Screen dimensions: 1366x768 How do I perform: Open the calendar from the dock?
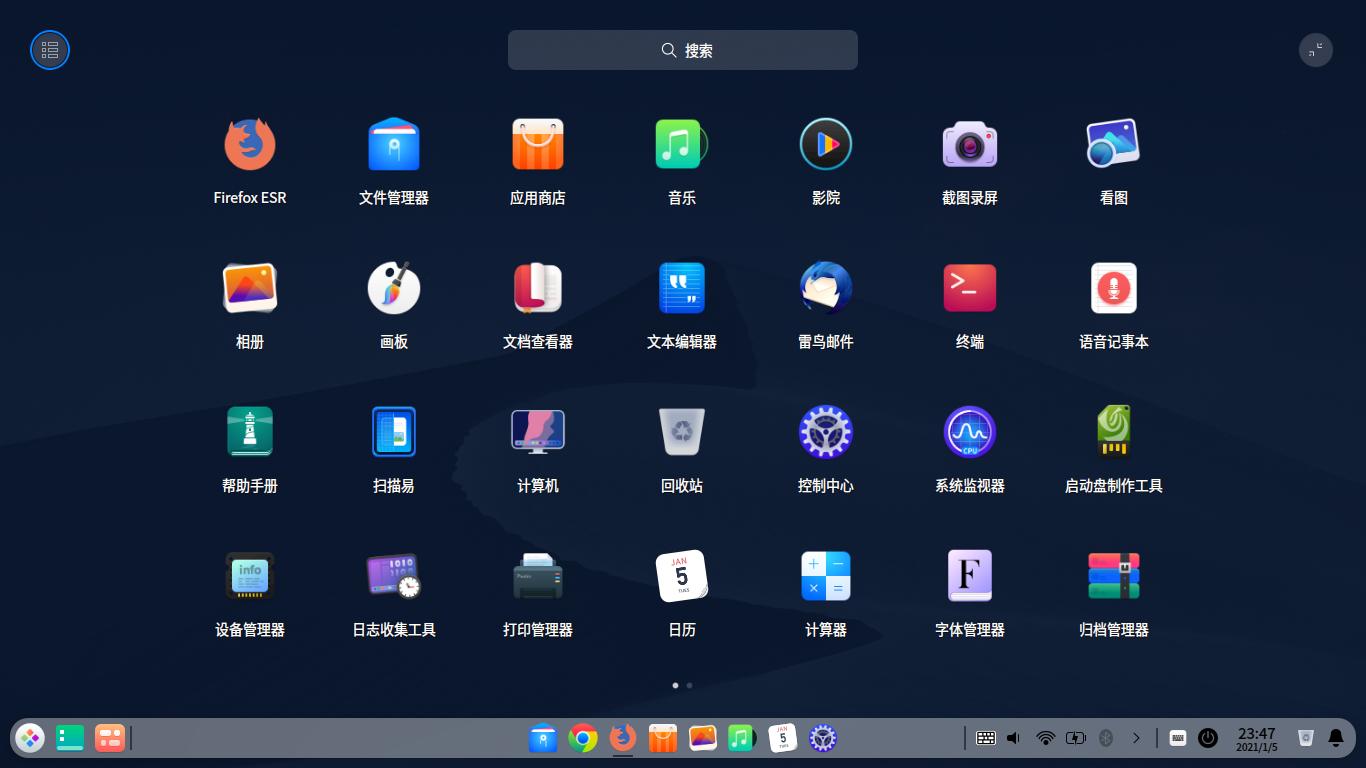point(783,738)
